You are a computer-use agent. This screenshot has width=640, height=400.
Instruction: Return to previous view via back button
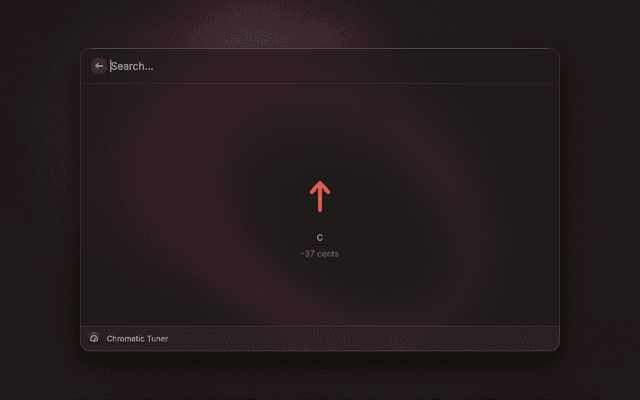(99, 66)
